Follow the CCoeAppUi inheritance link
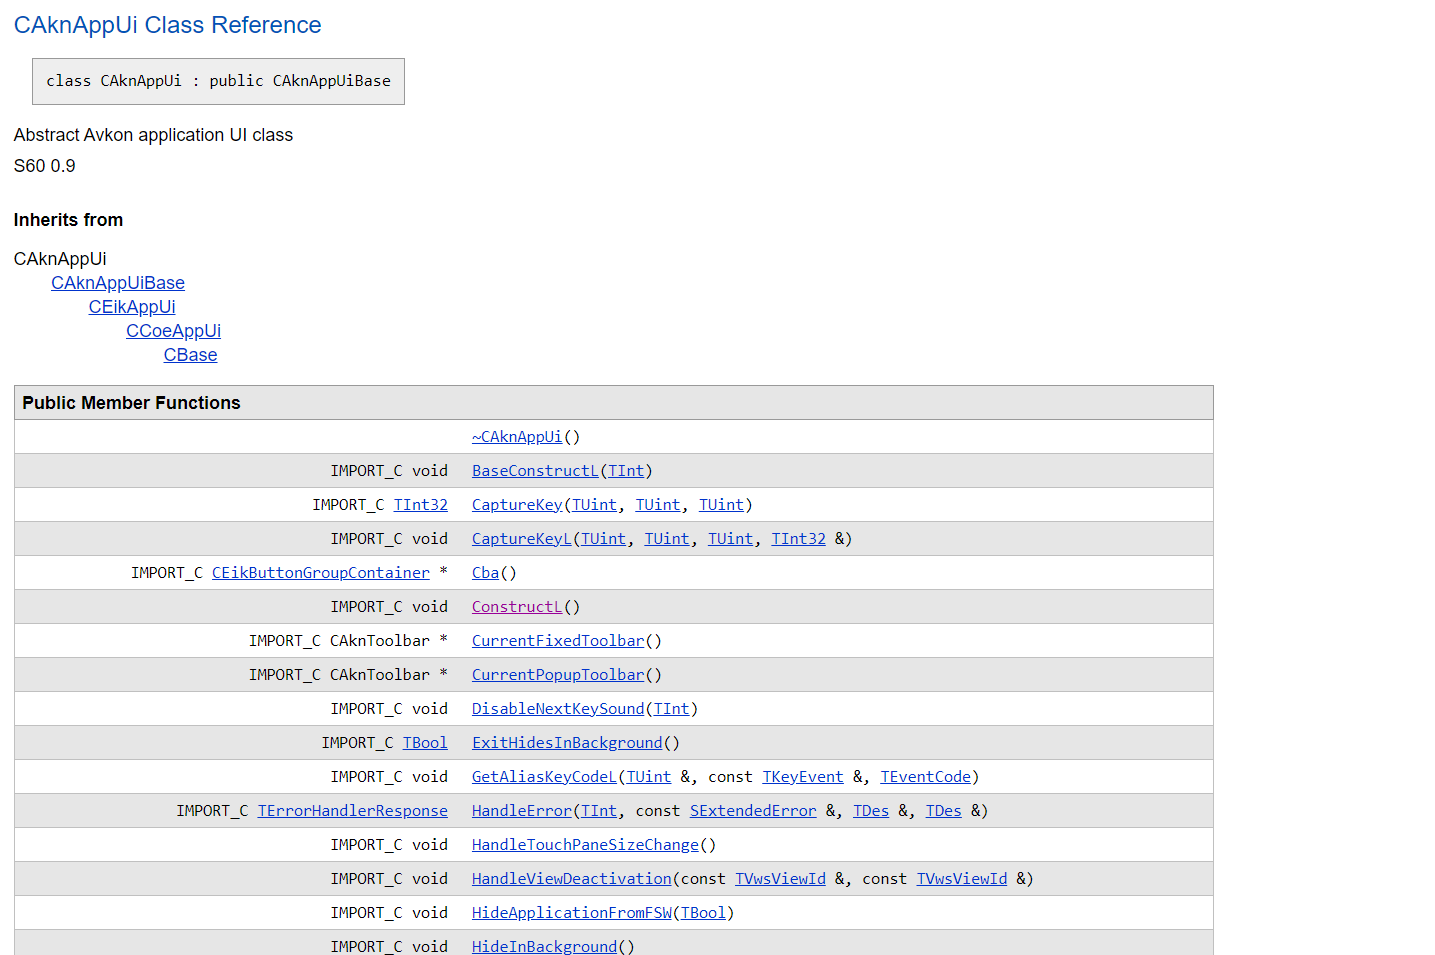Screen dimensions: 1435x955 pyautogui.click(x=173, y=331)
